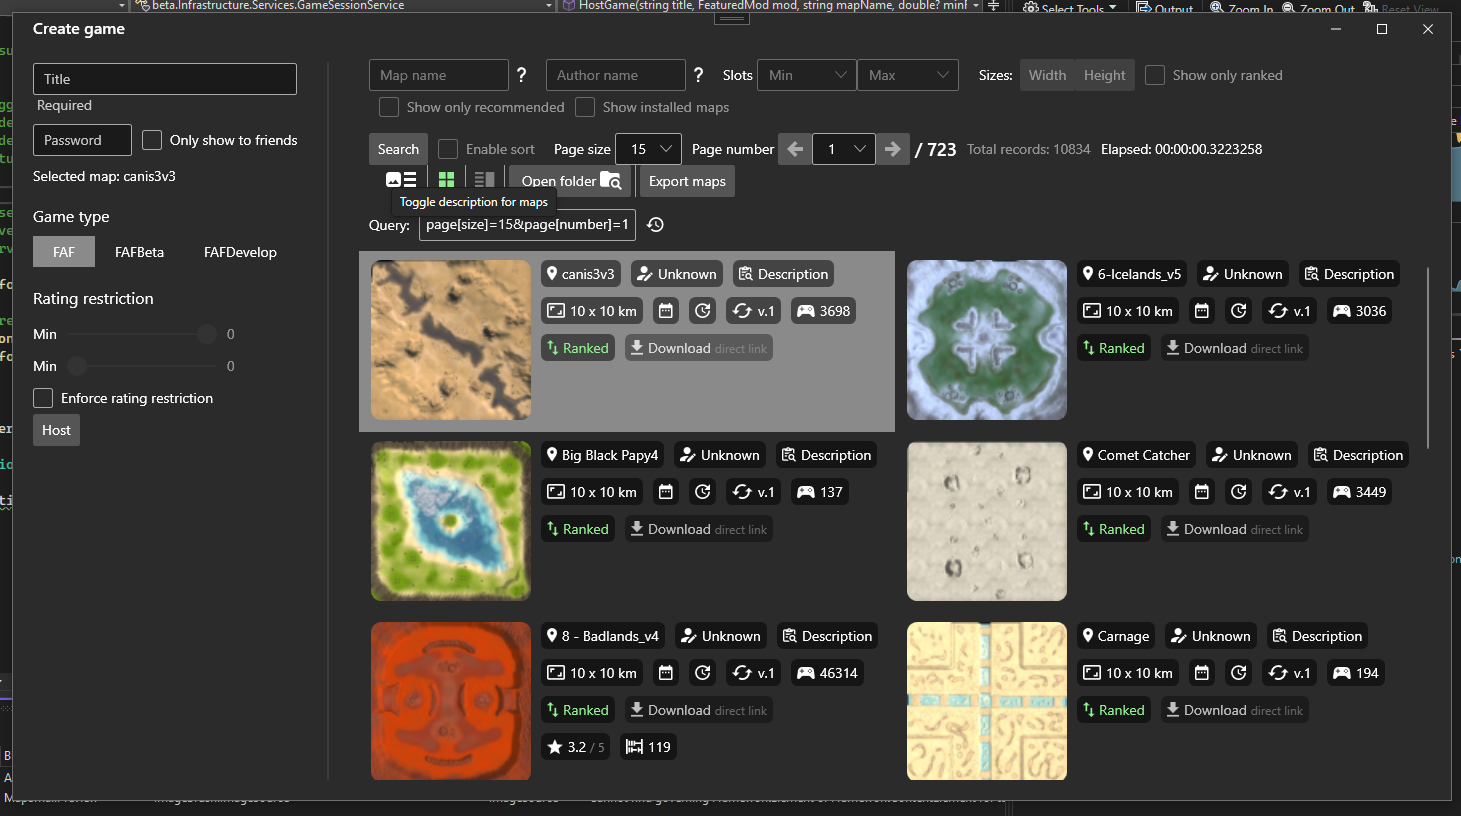Click the Password input field
This screenshot has width=1461, height=816.
(82, 140)
